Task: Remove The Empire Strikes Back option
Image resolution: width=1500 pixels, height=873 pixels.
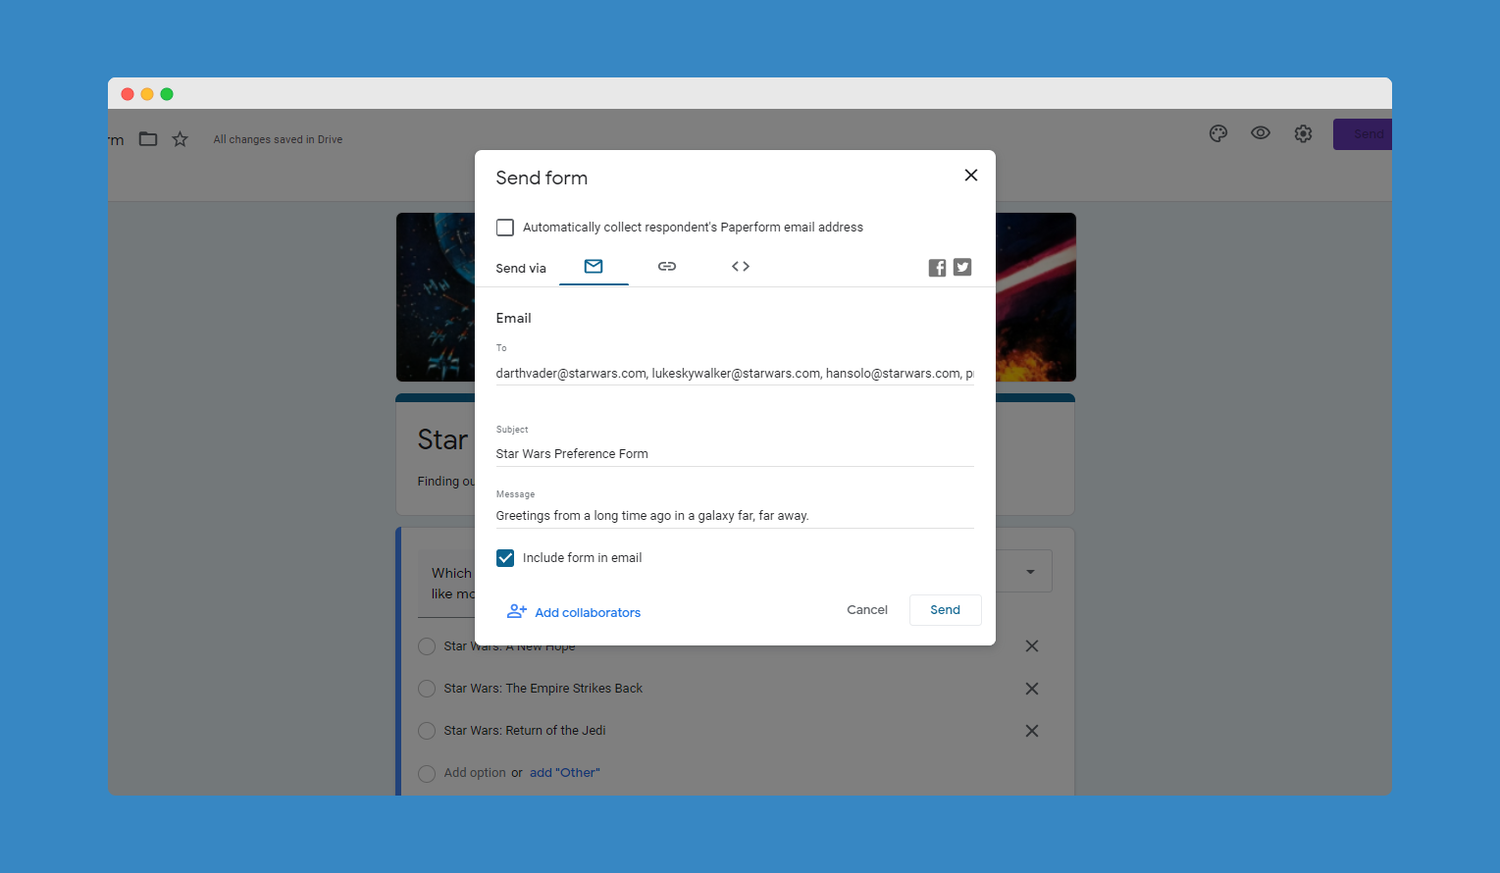Action: click(x=1031, y=689)
